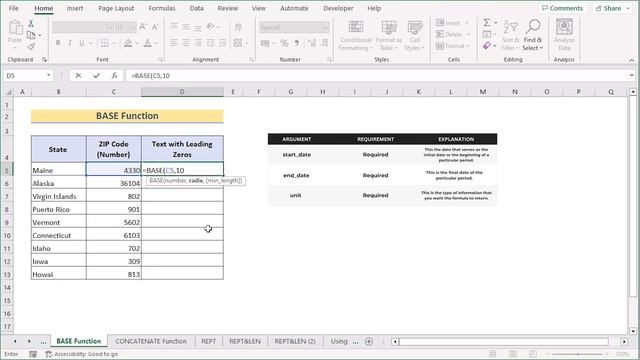Screen dimensions: 640x360
Task: Open the font name dropdown
Action: (x=110, y=27)
